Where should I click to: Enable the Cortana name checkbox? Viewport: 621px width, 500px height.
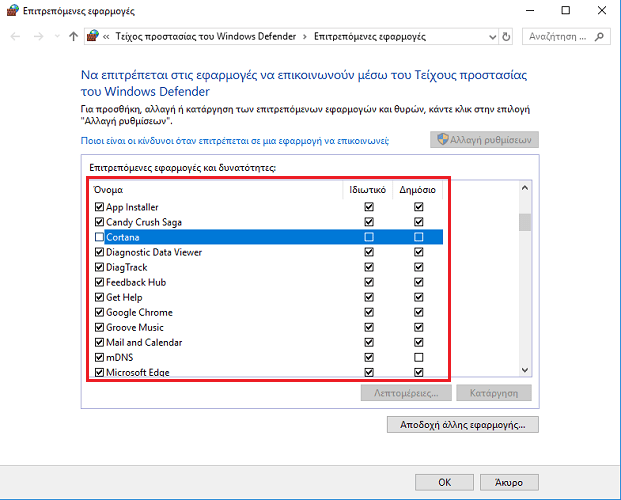(x=99, y=237)
